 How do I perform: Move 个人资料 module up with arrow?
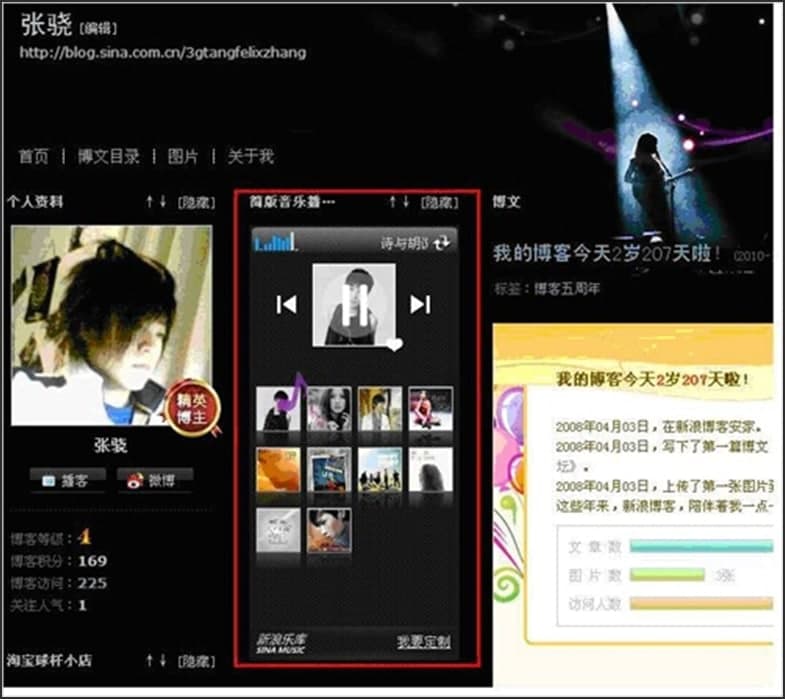[149, 202]
